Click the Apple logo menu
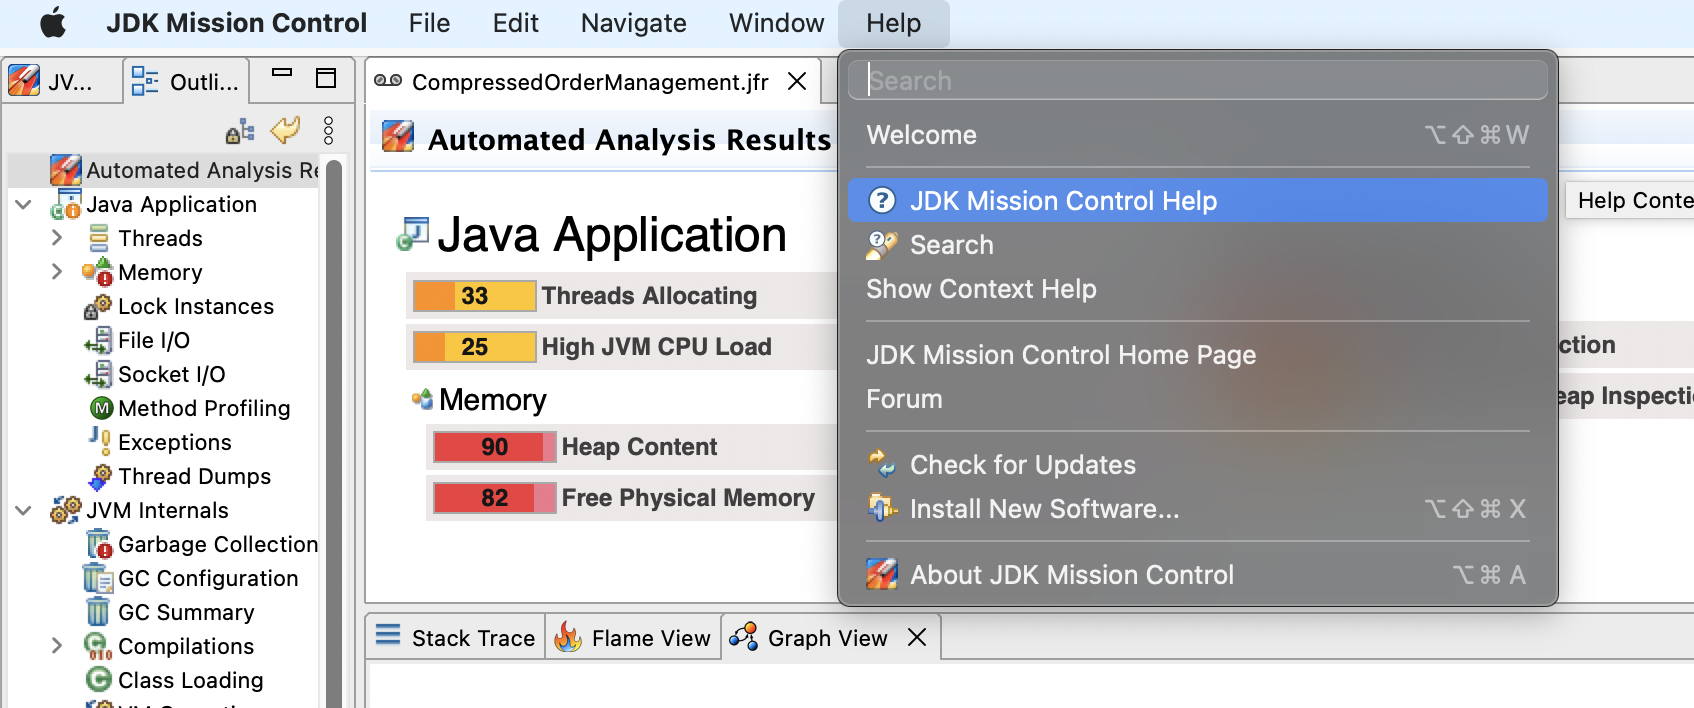The width and height of the screenshot is (1694, 708). pos(53,23)
